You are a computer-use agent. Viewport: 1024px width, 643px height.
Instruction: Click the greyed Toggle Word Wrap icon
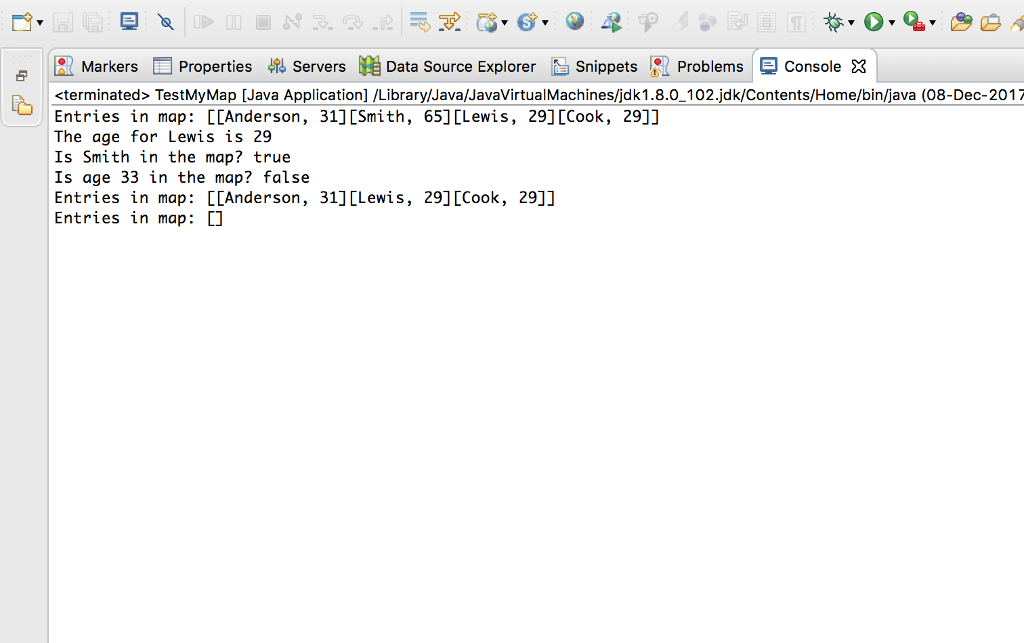pos(737,22)
